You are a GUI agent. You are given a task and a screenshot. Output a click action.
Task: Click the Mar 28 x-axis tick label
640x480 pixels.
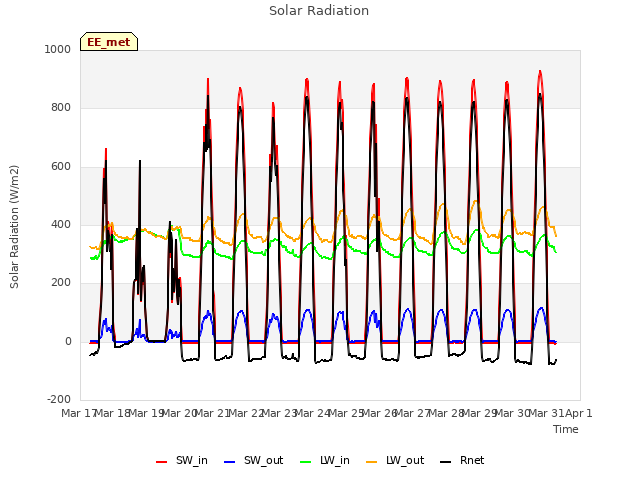pyautogui.click(x=445, y=413)
